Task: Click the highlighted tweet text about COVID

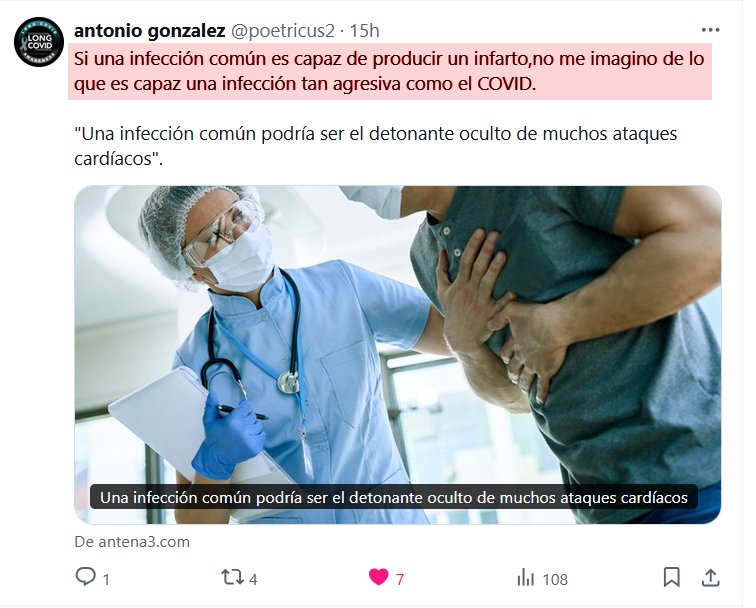Action: [390, 71]
